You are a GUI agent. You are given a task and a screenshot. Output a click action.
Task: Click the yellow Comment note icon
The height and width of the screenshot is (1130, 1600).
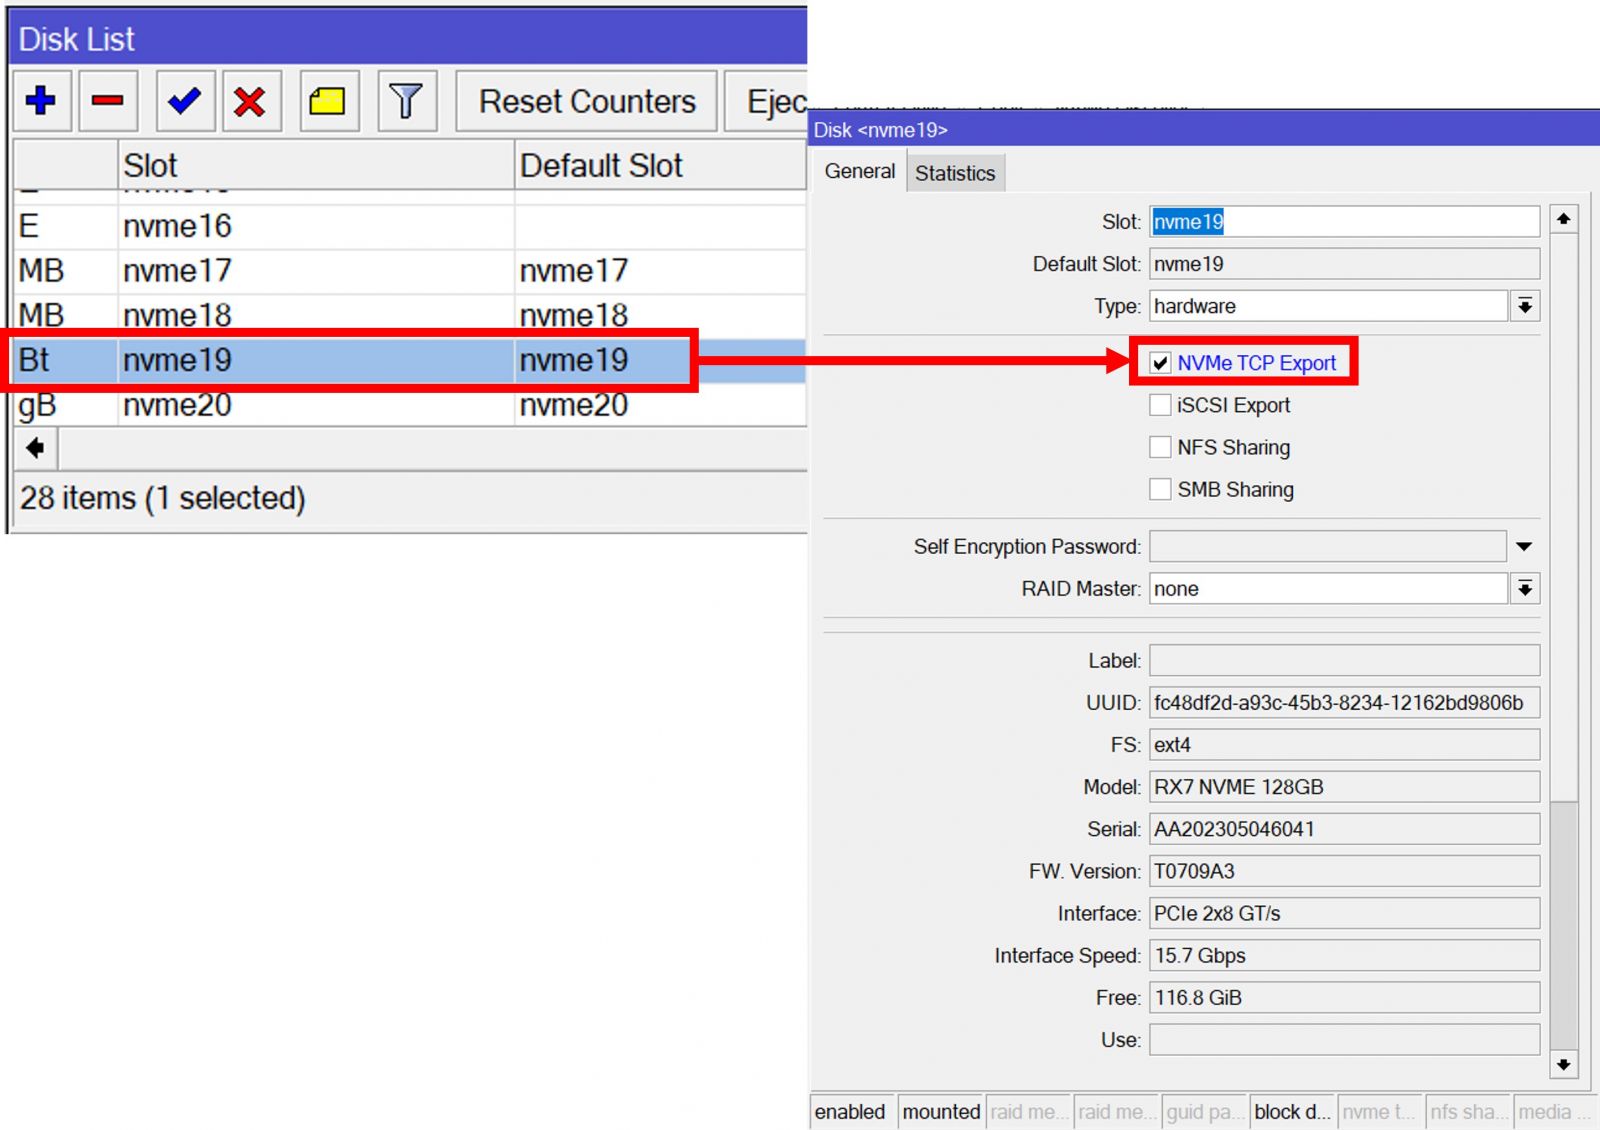tap(328, 101)
